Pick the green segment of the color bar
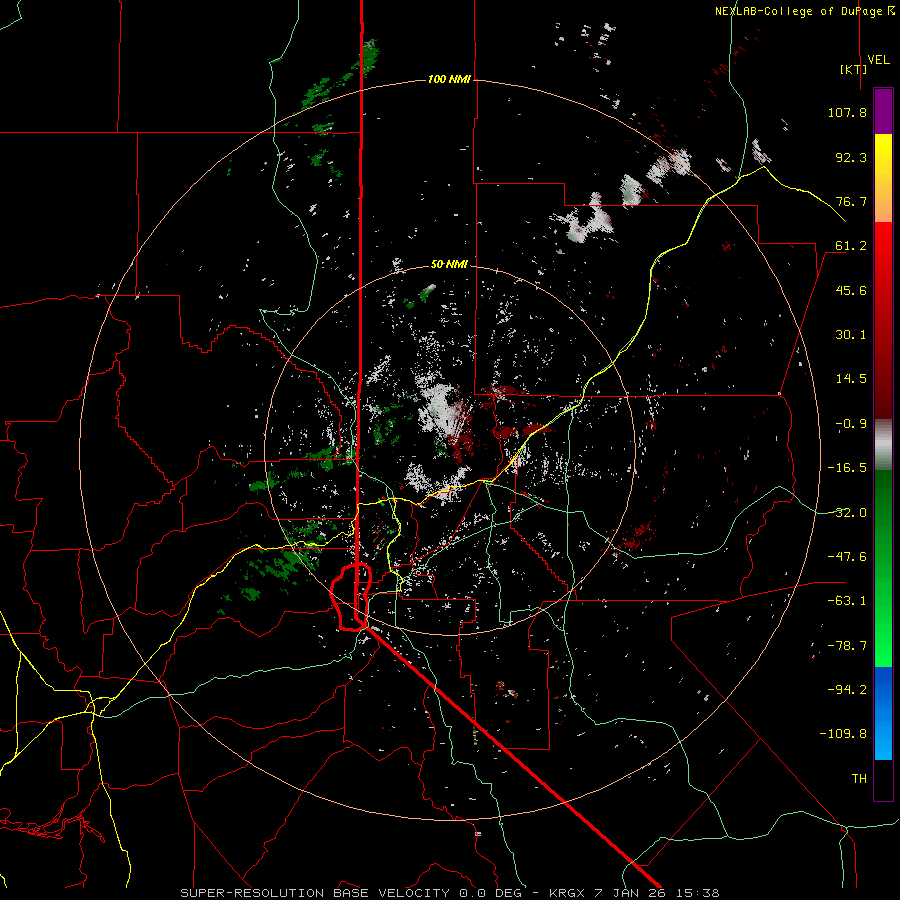The image size is (900, 900). 883,568
